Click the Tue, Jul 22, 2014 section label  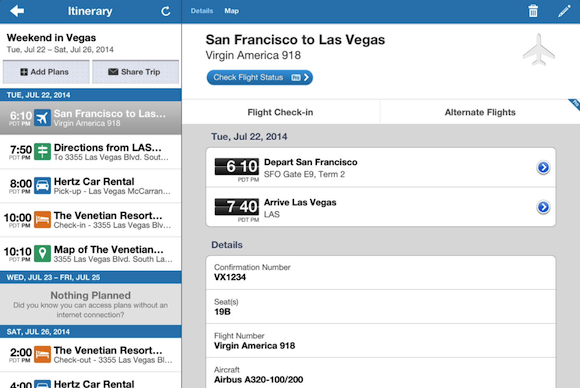pos(249,136)
